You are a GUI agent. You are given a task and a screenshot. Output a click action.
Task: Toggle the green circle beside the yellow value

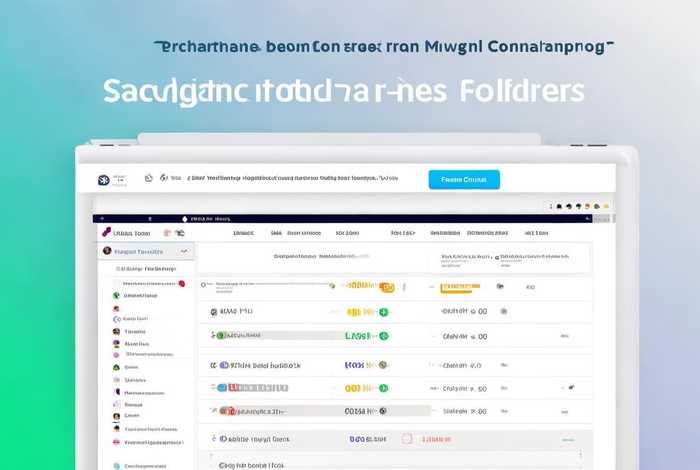click(383, 312)
